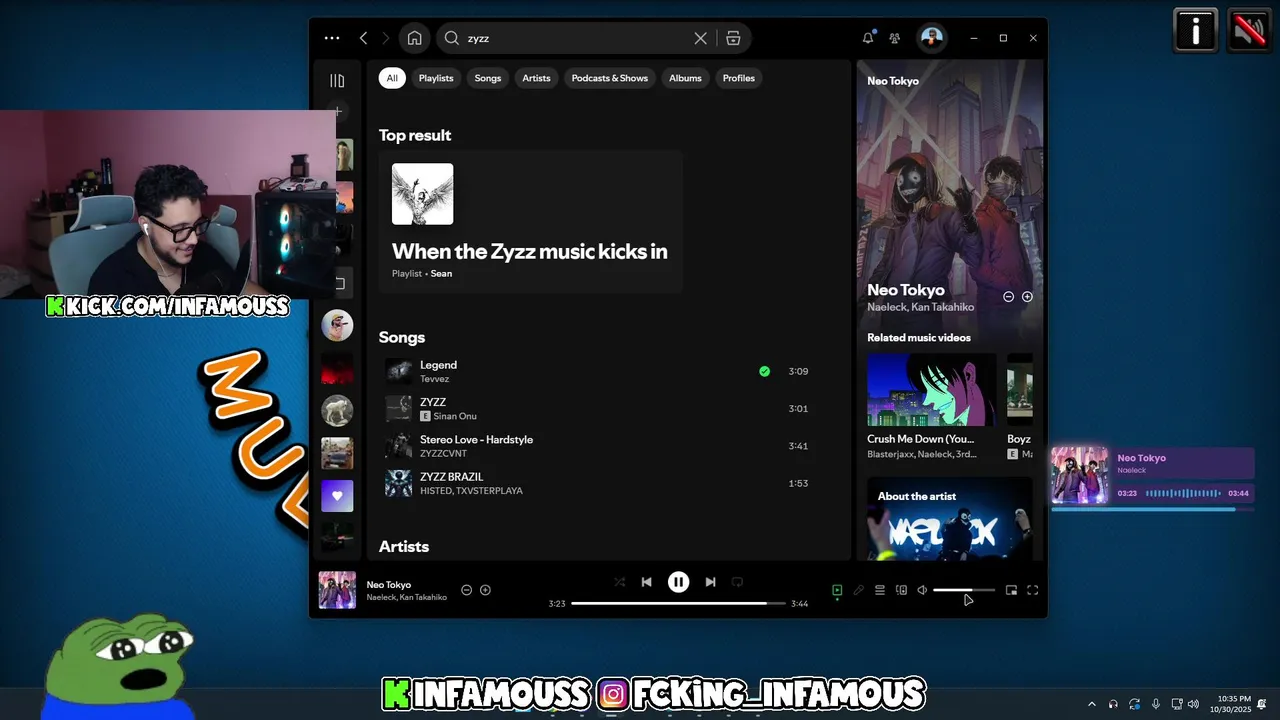The width and height of the screenshot is (1280, 720).
Task: Expand Your Library sidebar icon
Action: [337, 80]
